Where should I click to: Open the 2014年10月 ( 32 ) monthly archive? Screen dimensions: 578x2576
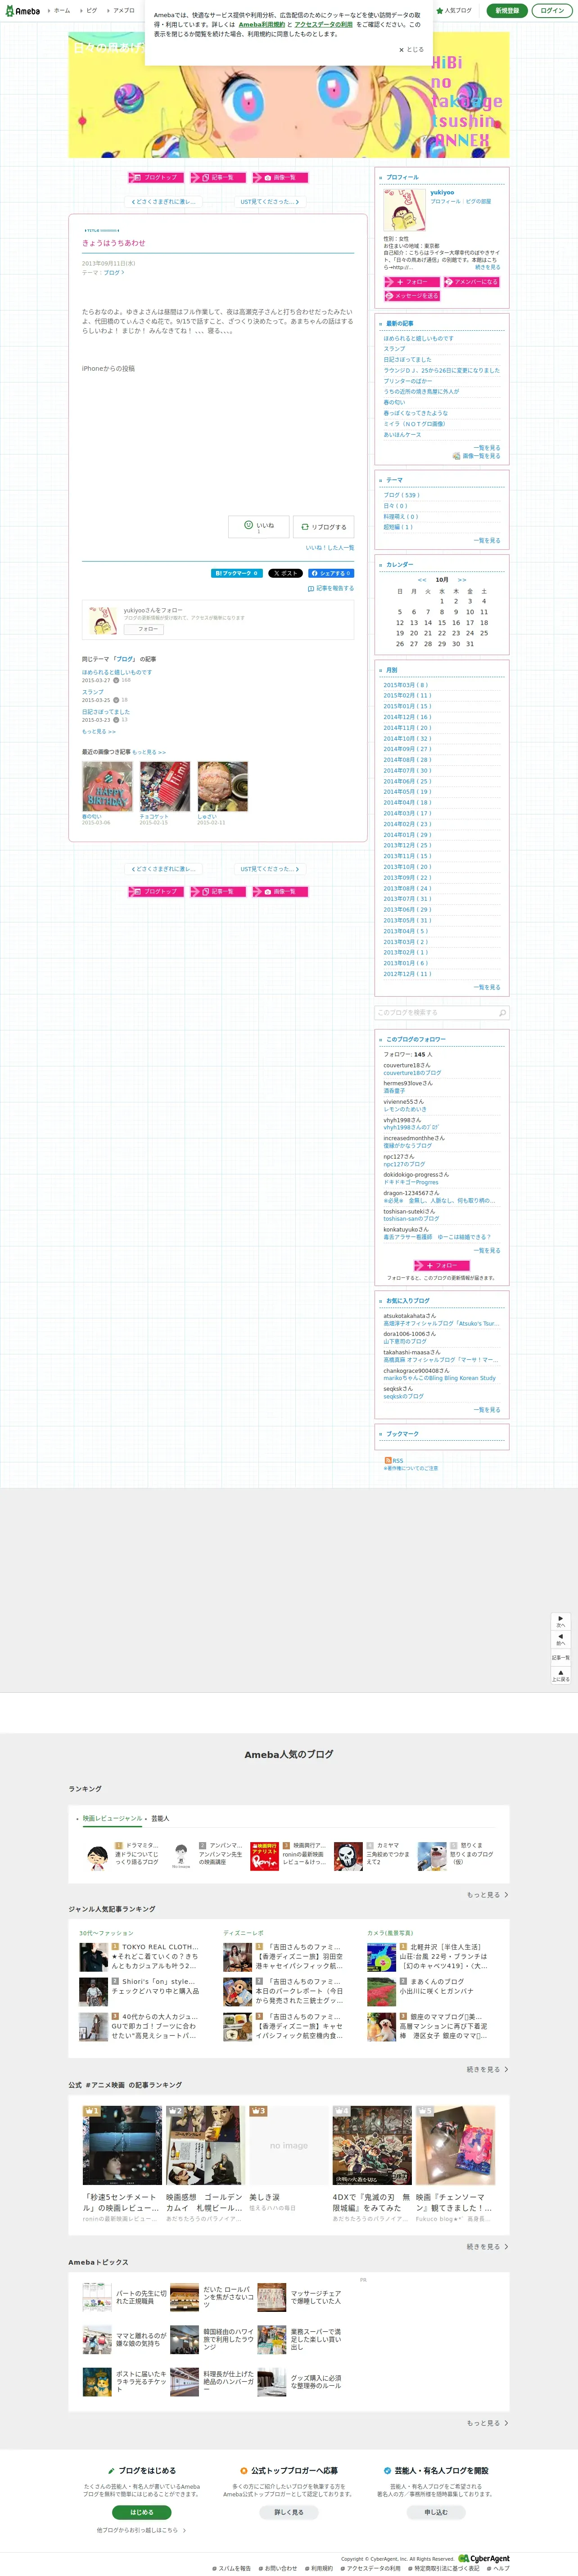407,738
